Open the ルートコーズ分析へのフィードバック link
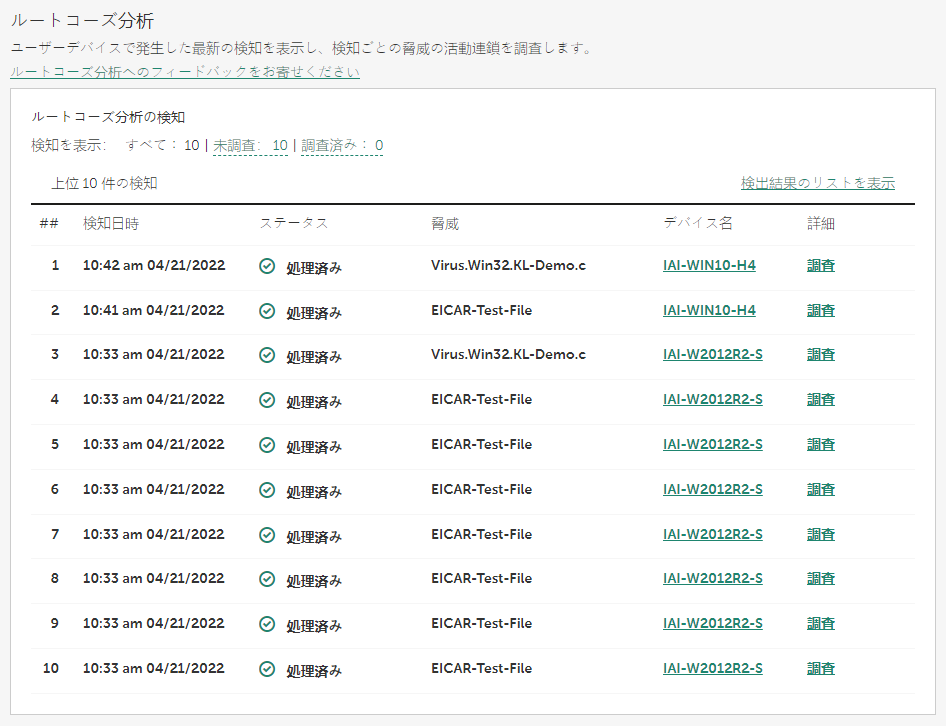The image size is (946, 726). pos(185,72)
